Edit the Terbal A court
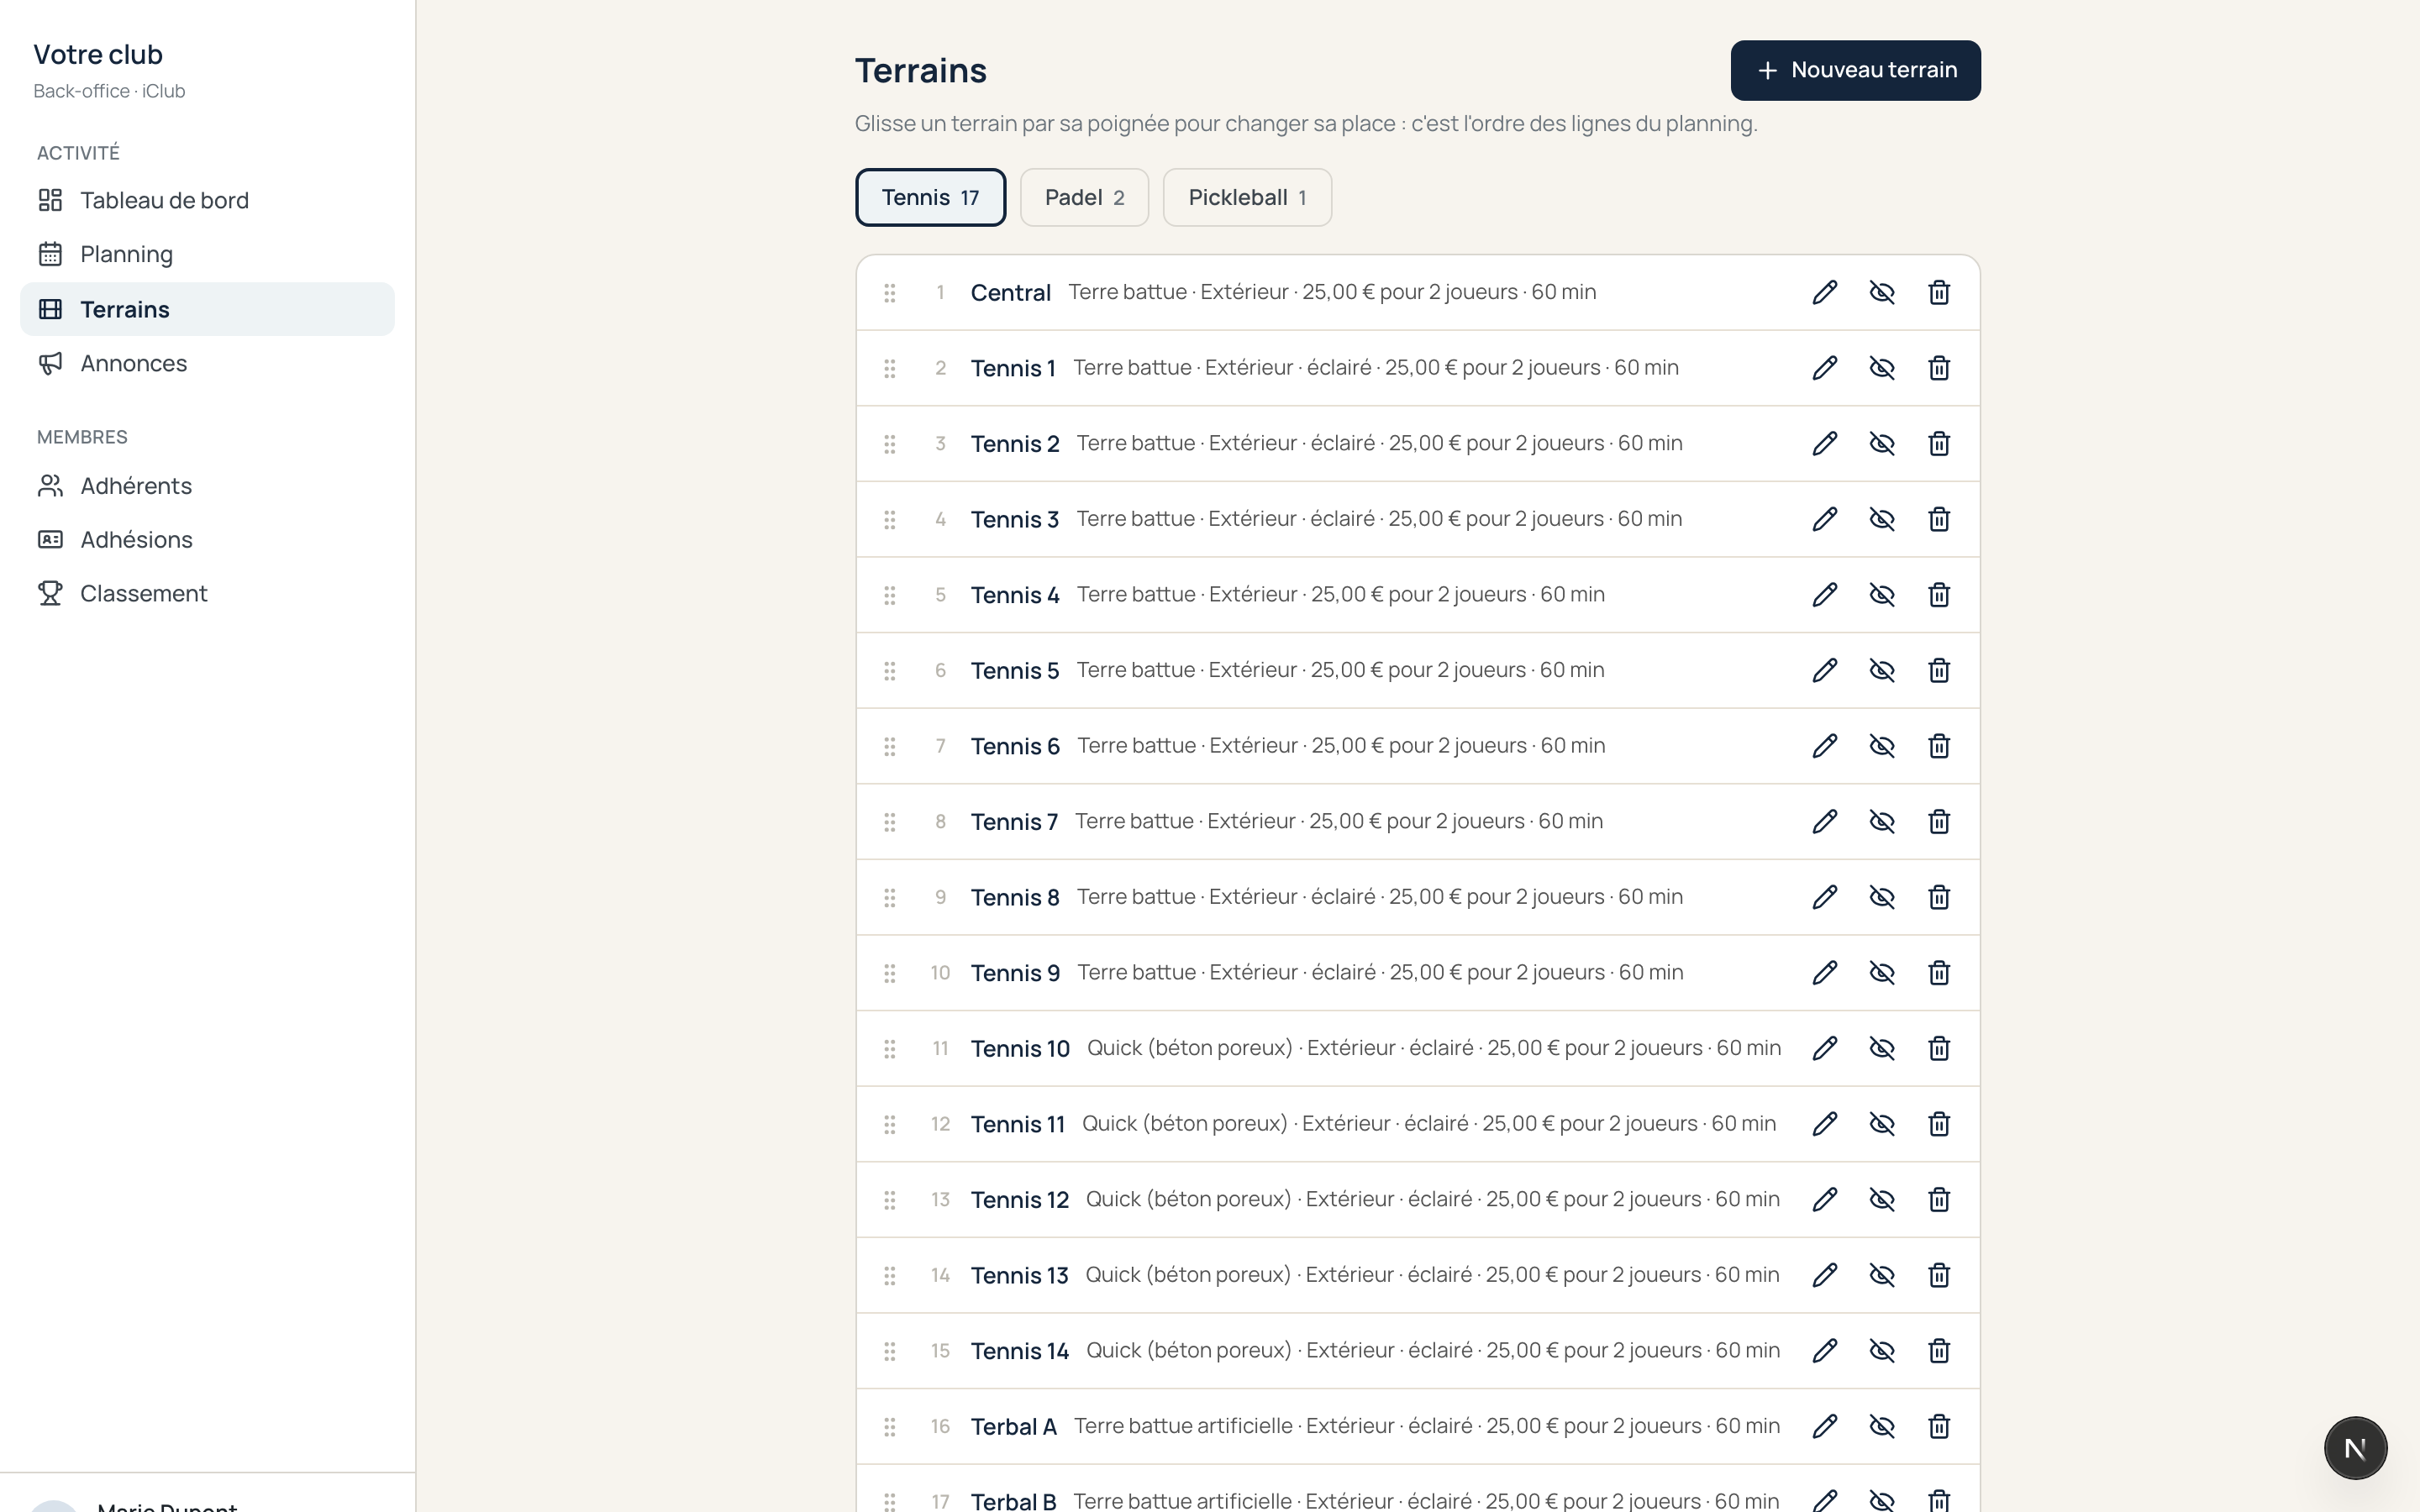This screenshot has width=2420, height=1512. pyautogui.click(x=1824, y=1426)
